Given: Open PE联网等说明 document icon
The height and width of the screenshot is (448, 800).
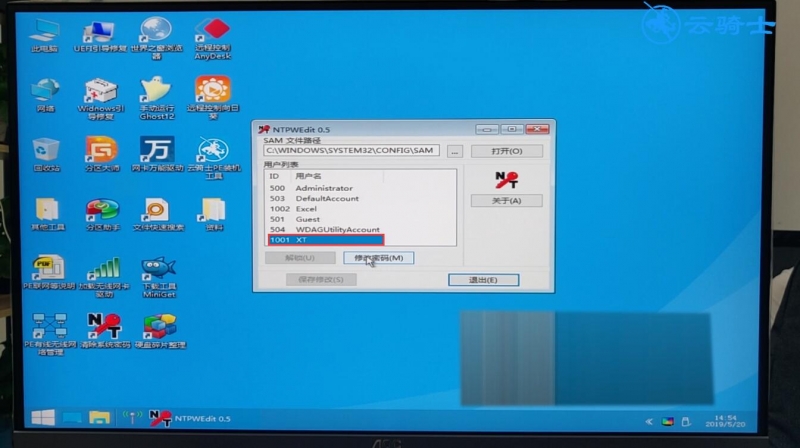Looking at the screenshot, I should tap(49, 272).
